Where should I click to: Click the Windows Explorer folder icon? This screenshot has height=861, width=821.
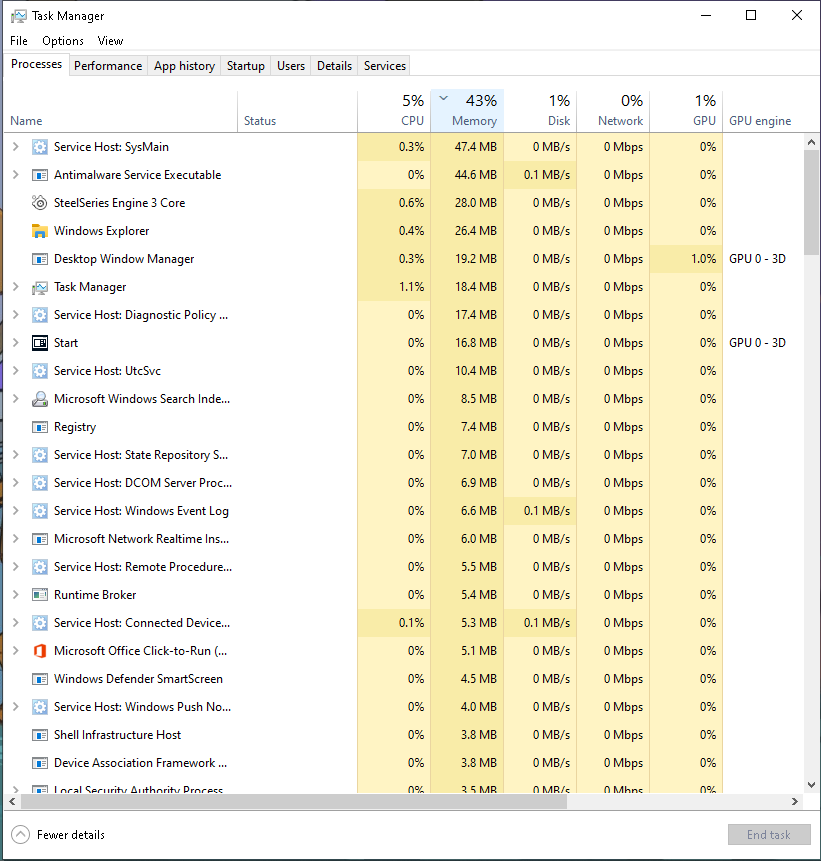point(40,231)
